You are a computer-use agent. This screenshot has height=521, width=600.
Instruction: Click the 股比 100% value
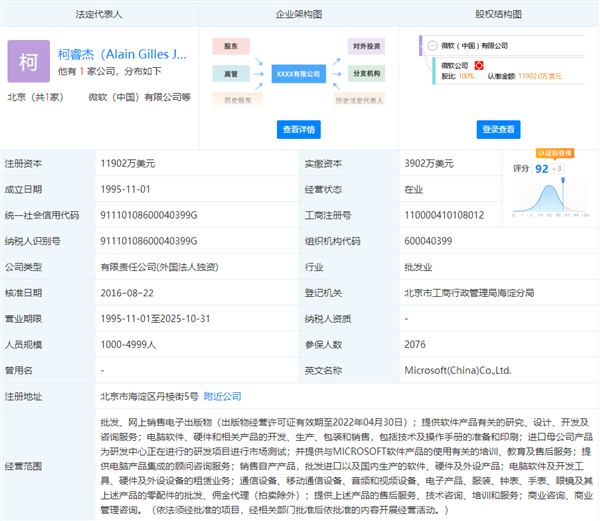466,76
